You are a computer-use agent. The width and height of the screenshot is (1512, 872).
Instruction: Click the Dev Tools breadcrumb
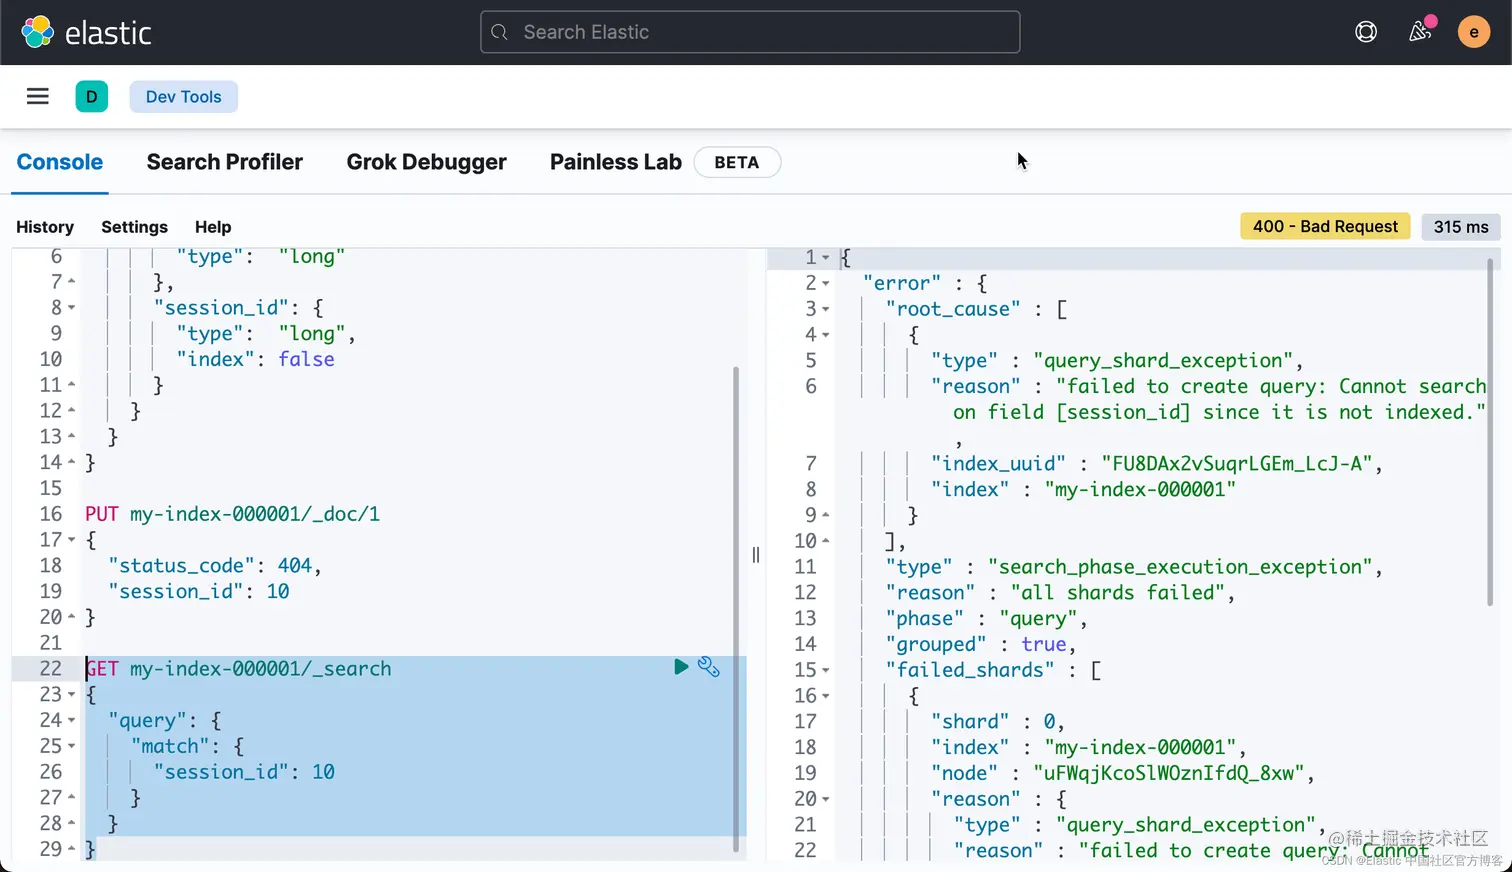[184, 97]
